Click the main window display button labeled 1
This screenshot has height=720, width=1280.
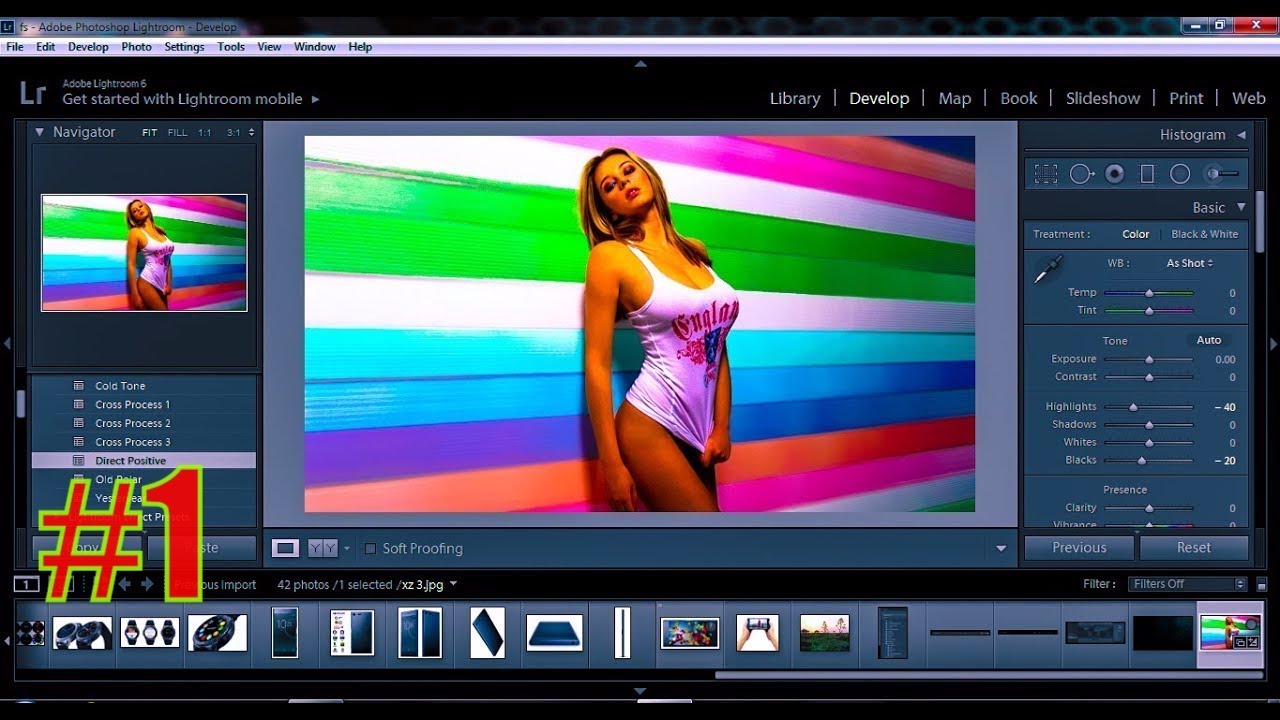point(27,584)
